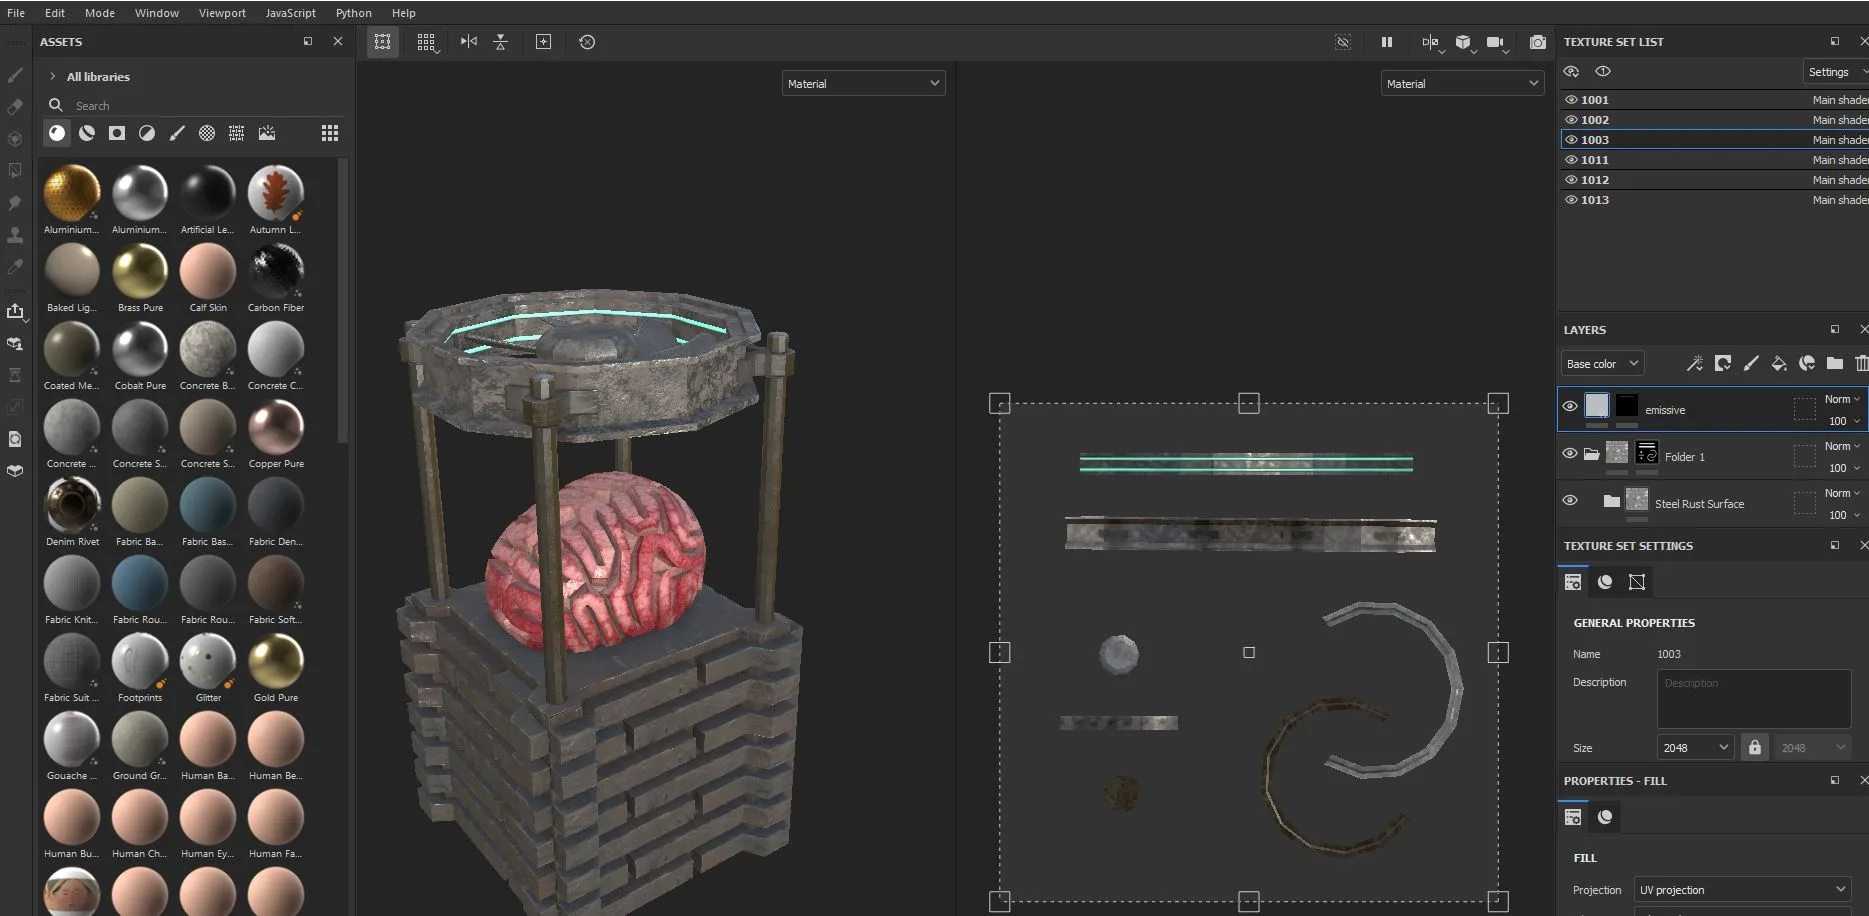Open the Base color channel dropdown
Image resolution: width=1869 pixels, height=916 pixels.
(x=1602, y=364)
